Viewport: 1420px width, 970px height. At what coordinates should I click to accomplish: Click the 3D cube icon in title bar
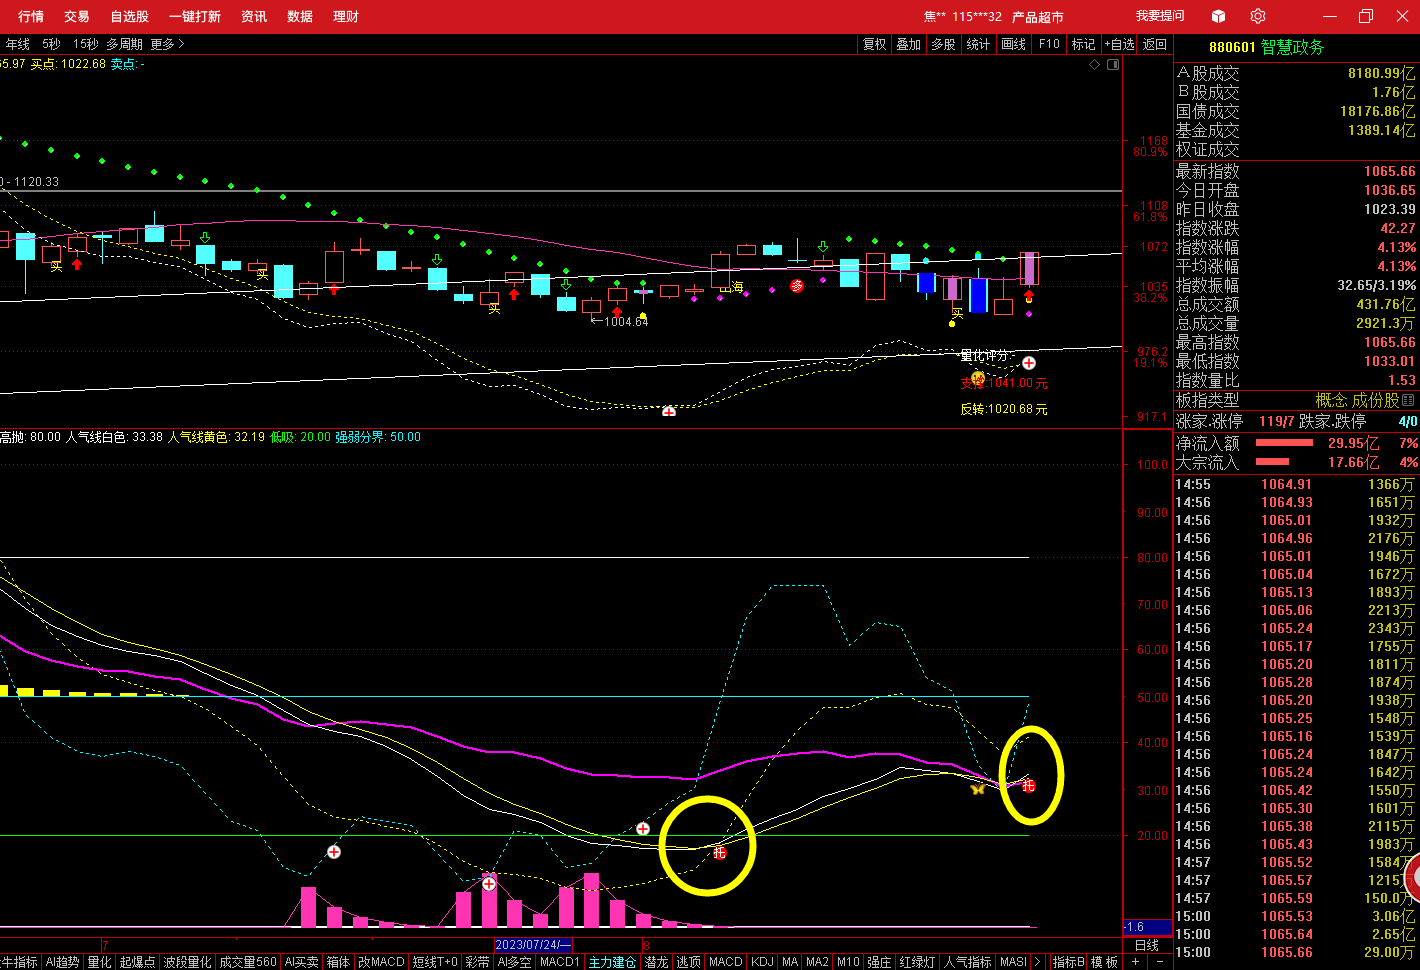point(1218,16)
